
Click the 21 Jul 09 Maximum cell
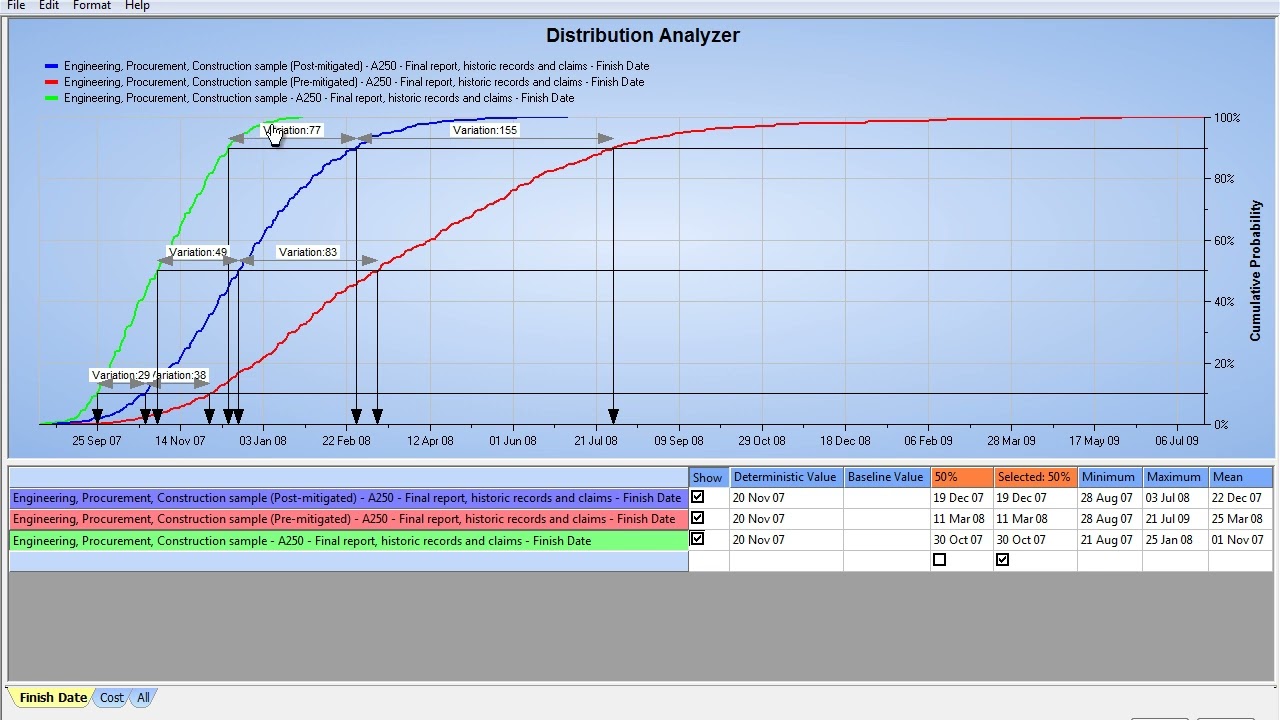pos(1175,519)
